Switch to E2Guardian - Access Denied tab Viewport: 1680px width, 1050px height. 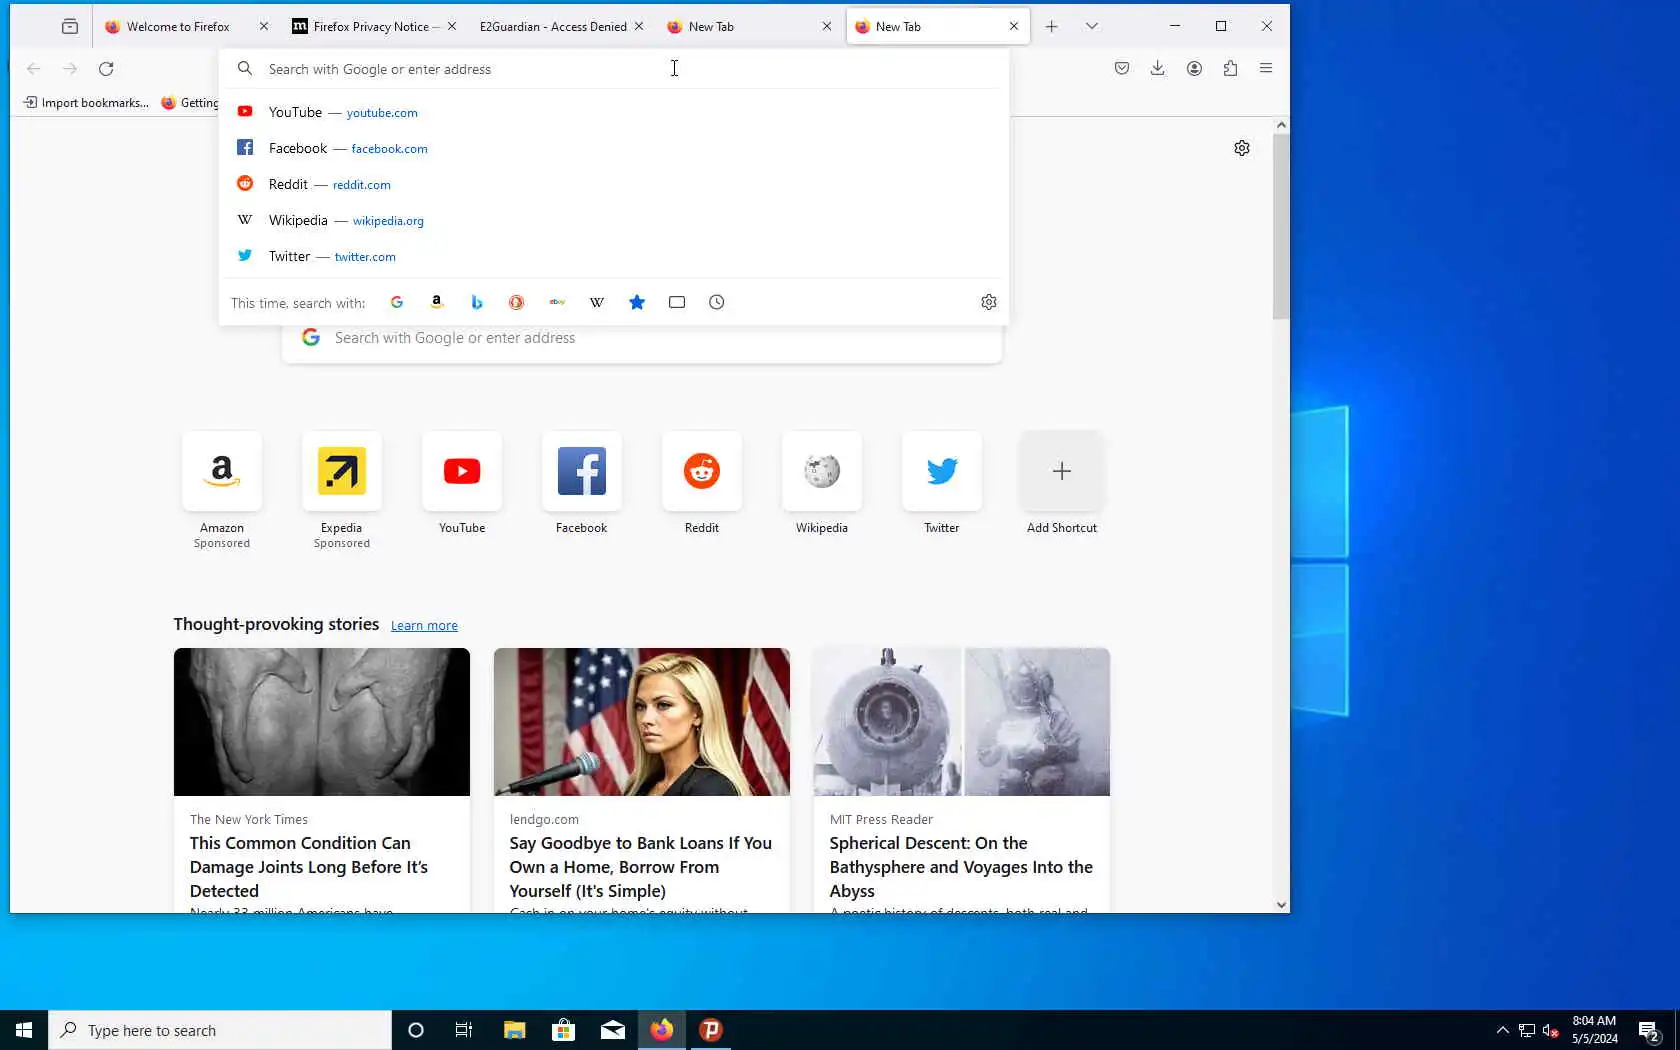[x=553, y=27]
